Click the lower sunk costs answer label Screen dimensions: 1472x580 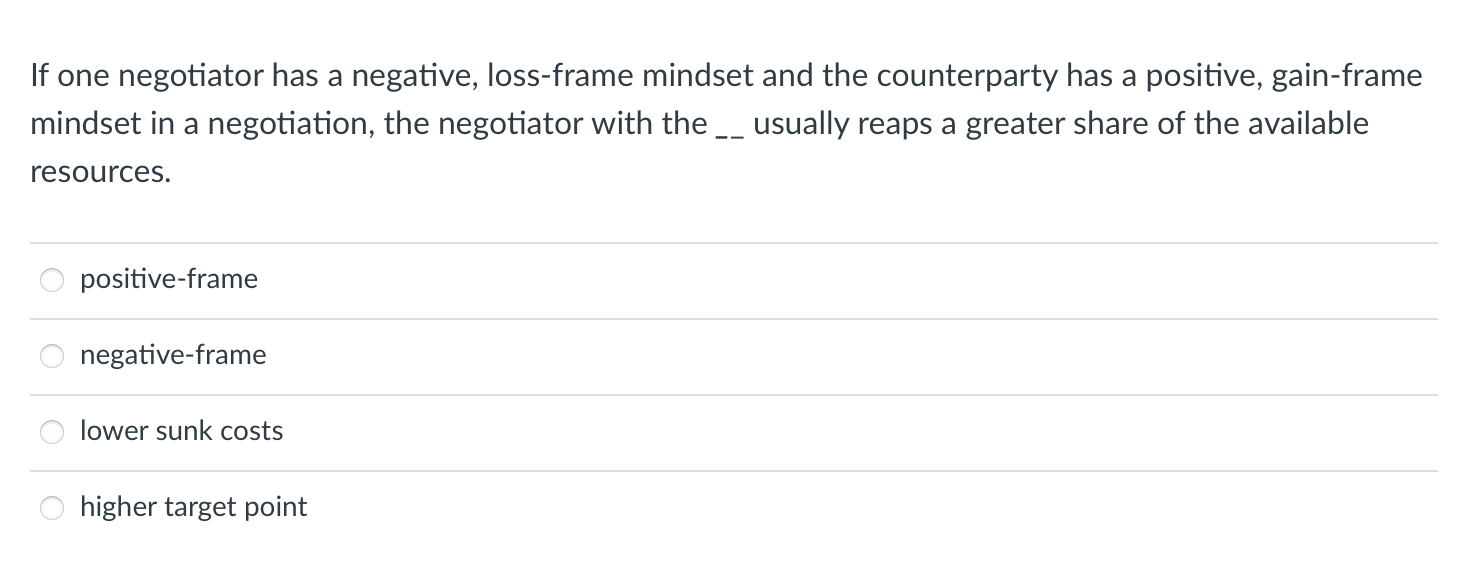[181, 431]
